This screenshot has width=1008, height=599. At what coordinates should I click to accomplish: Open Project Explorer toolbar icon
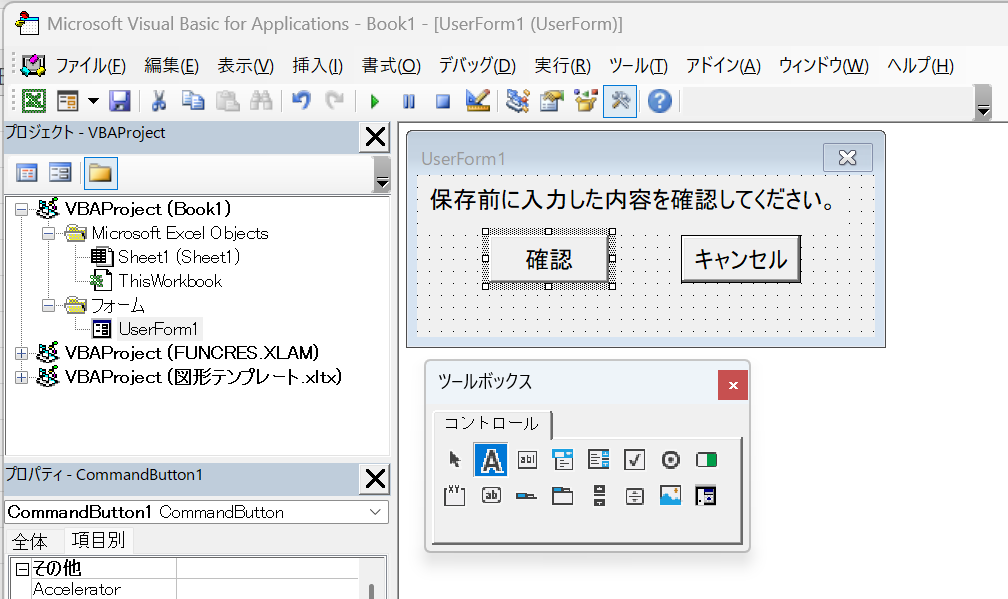pyautogui.click(x=518, y=101)
